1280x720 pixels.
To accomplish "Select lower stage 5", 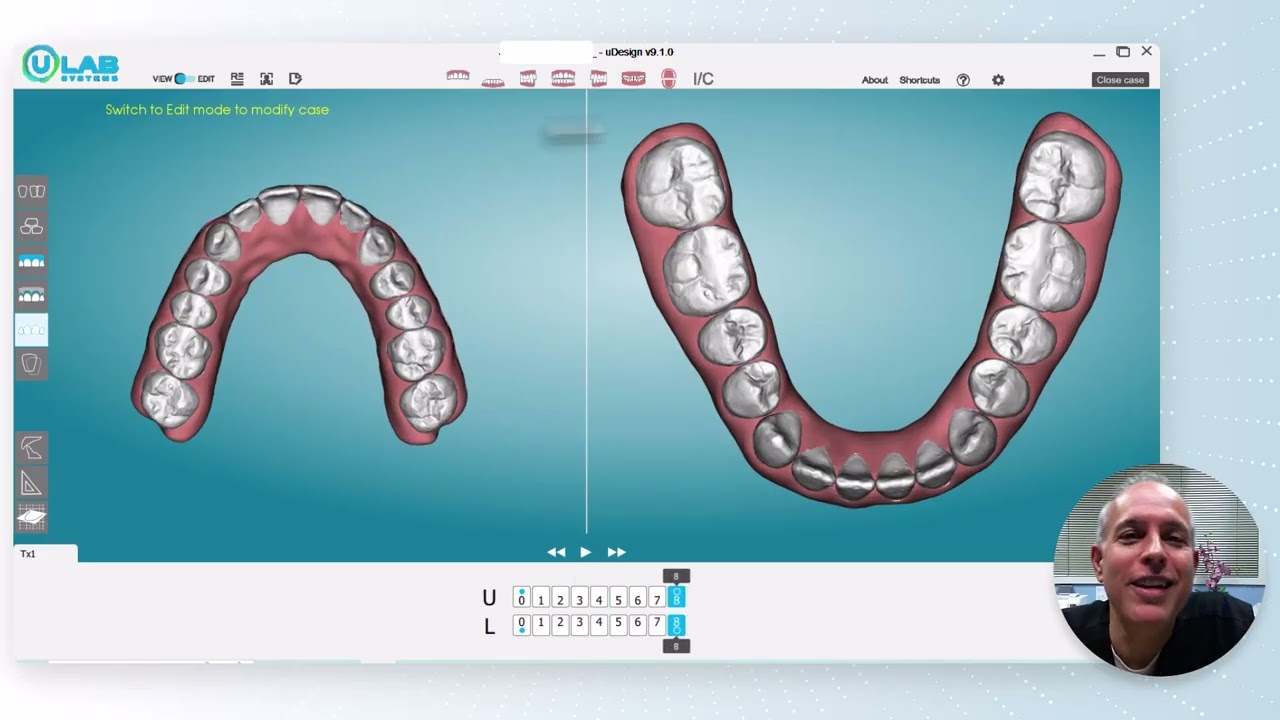I will (x=618, y=625).
